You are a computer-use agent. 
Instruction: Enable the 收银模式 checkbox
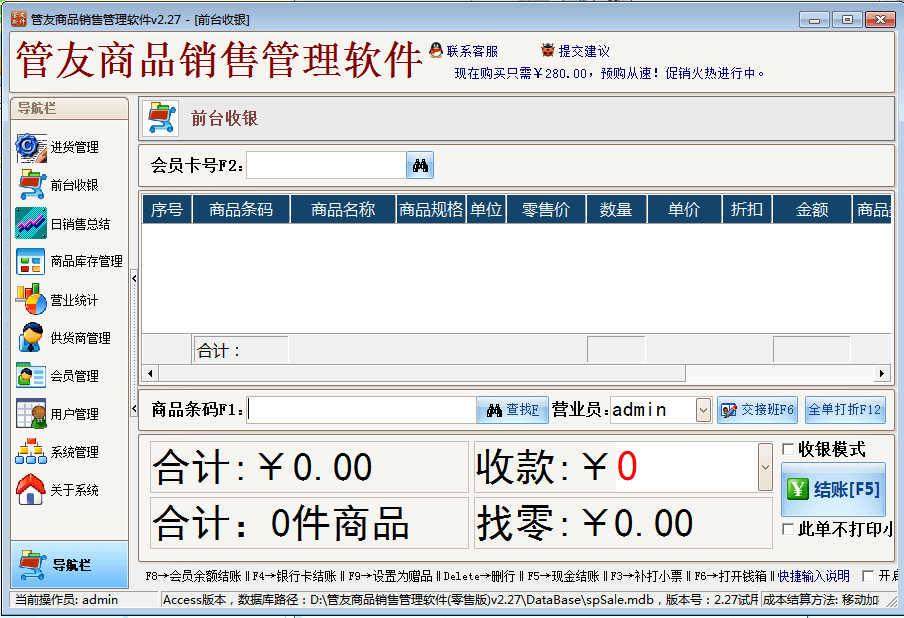click(788, 449)
